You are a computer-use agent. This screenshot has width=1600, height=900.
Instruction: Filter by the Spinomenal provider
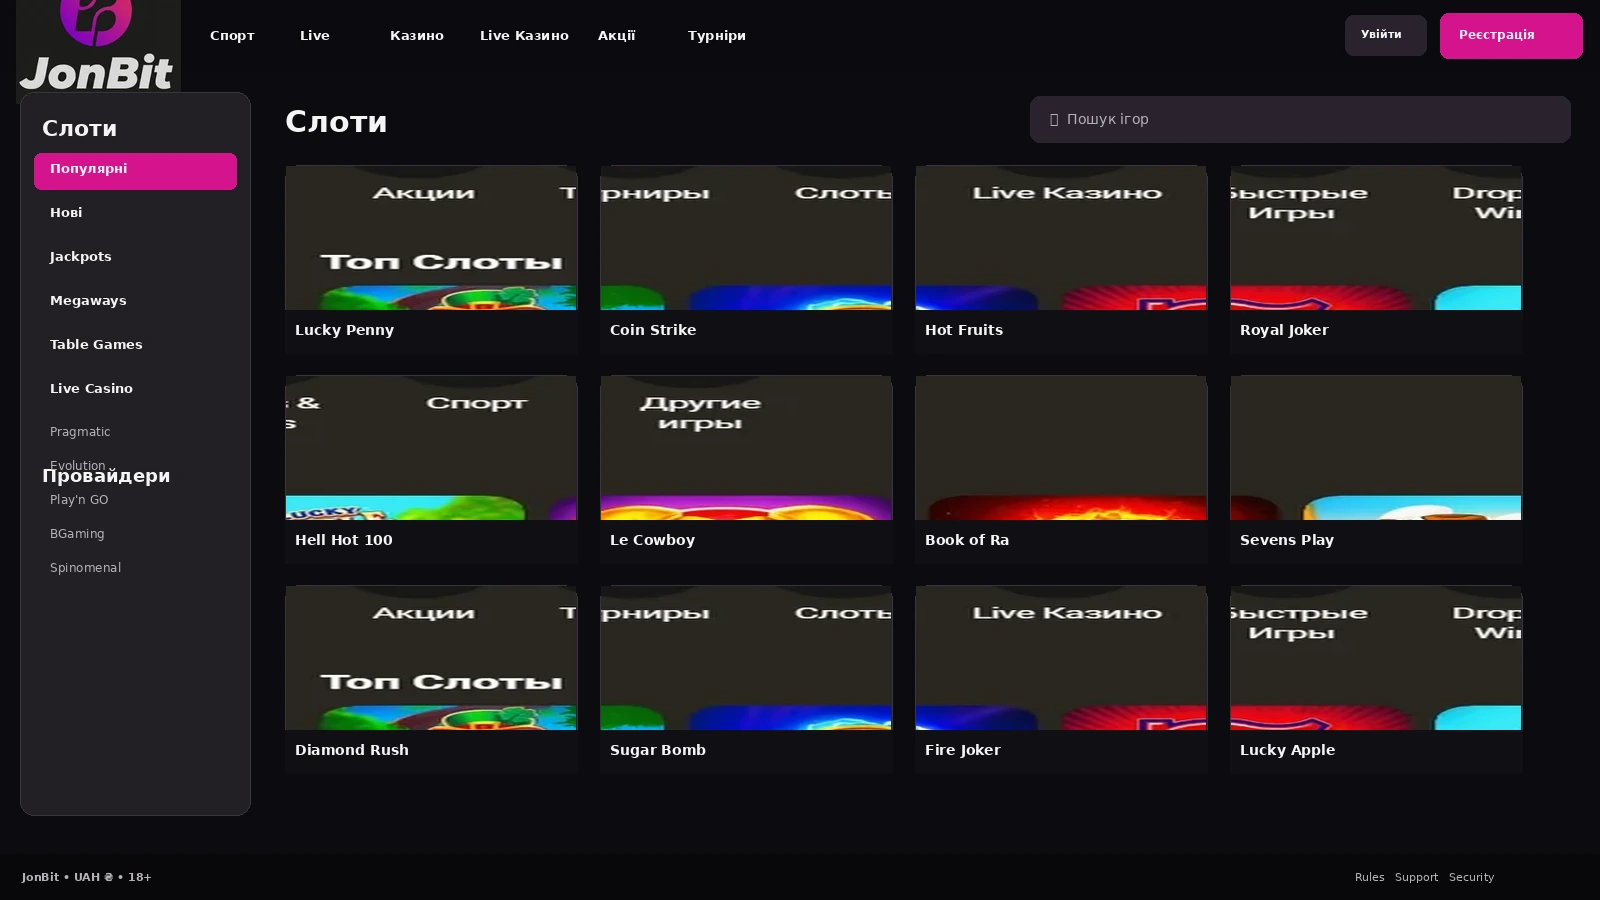pyautogui.click(x=85, y=568)
